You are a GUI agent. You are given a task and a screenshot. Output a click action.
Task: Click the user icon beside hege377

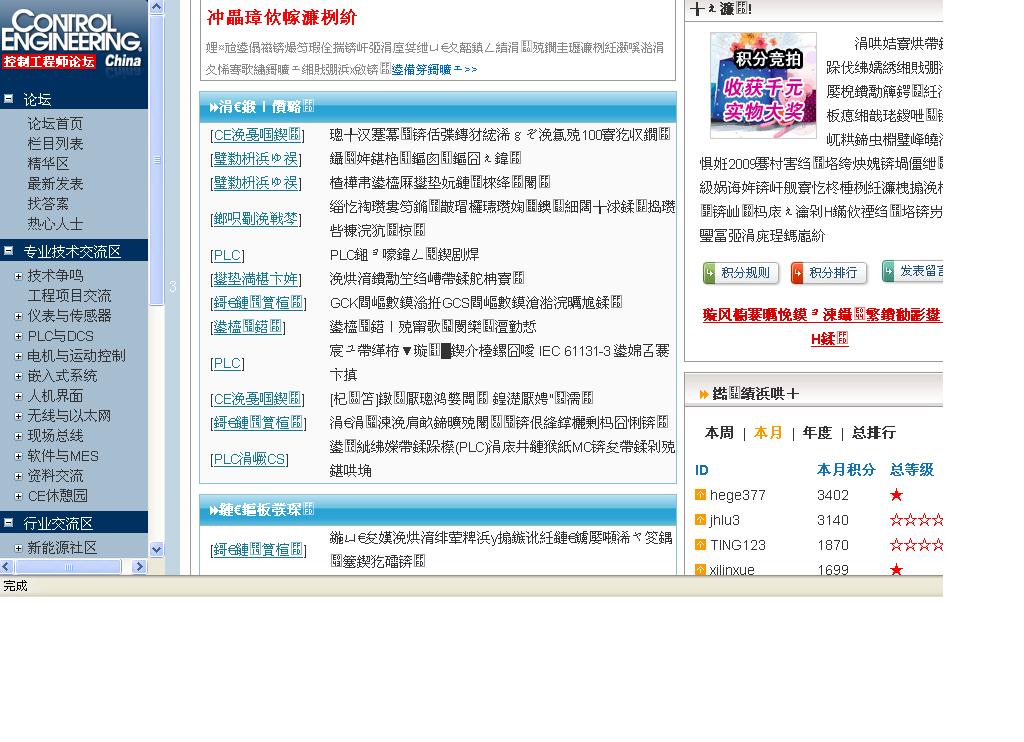point(700,495)
